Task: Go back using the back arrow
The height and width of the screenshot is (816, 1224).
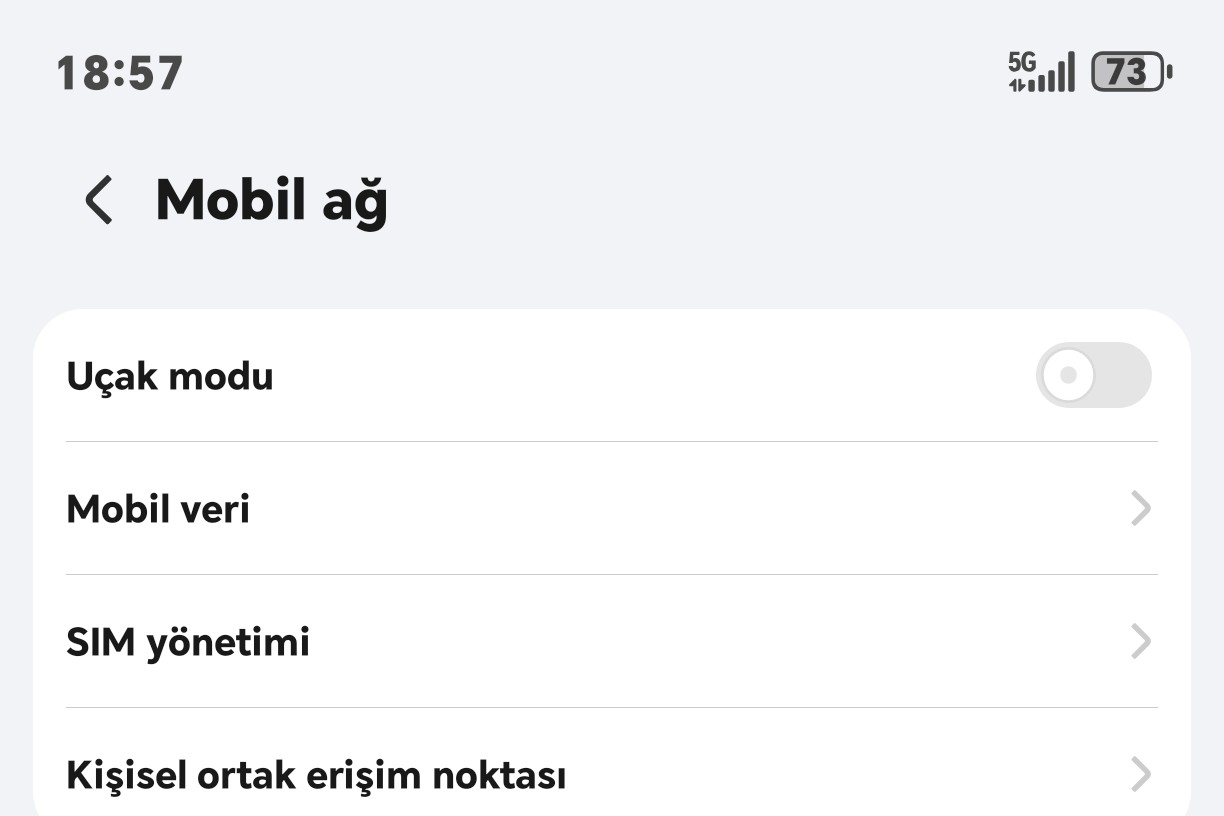Action: 98,200
